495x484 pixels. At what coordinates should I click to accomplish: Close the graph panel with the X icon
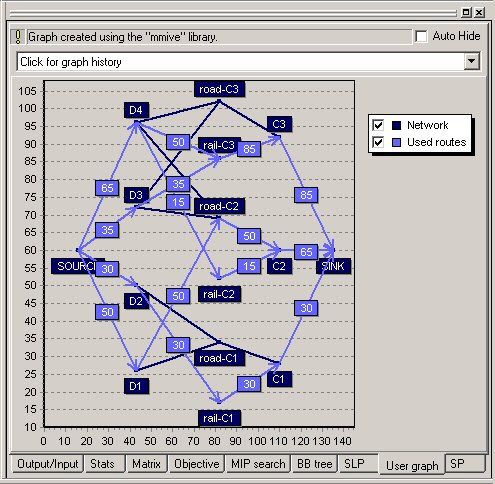click(479, 13)
